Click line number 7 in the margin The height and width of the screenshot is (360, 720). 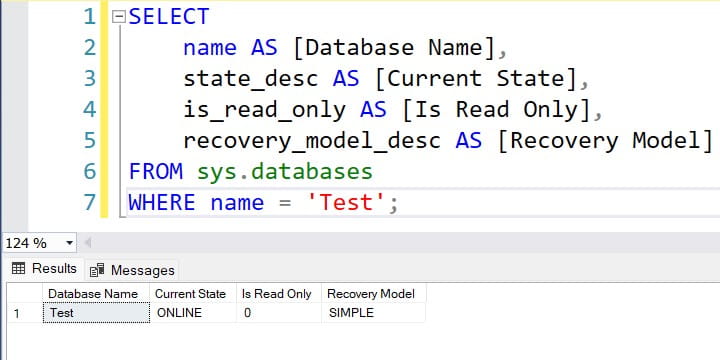[x=90, y=202]
